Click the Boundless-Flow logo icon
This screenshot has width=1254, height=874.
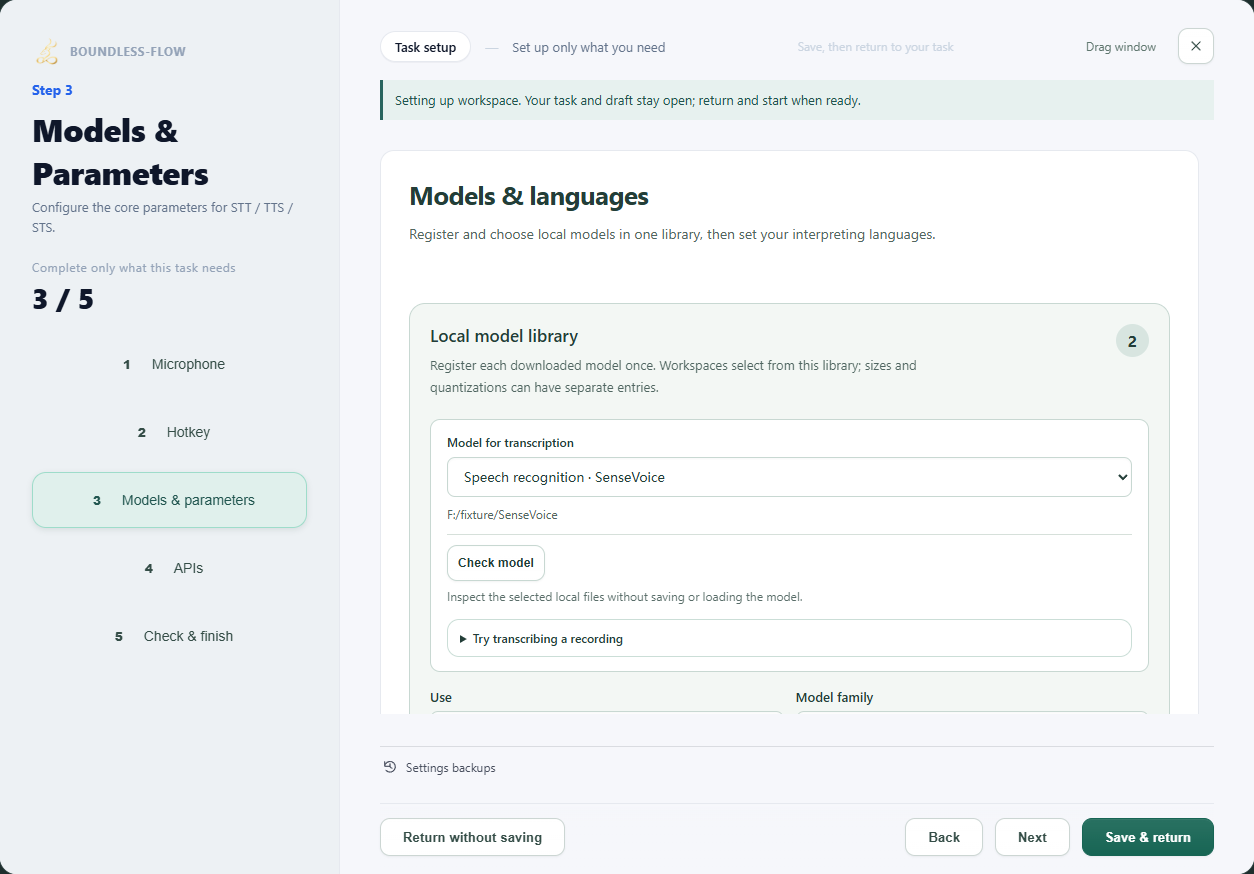[46, 52]
